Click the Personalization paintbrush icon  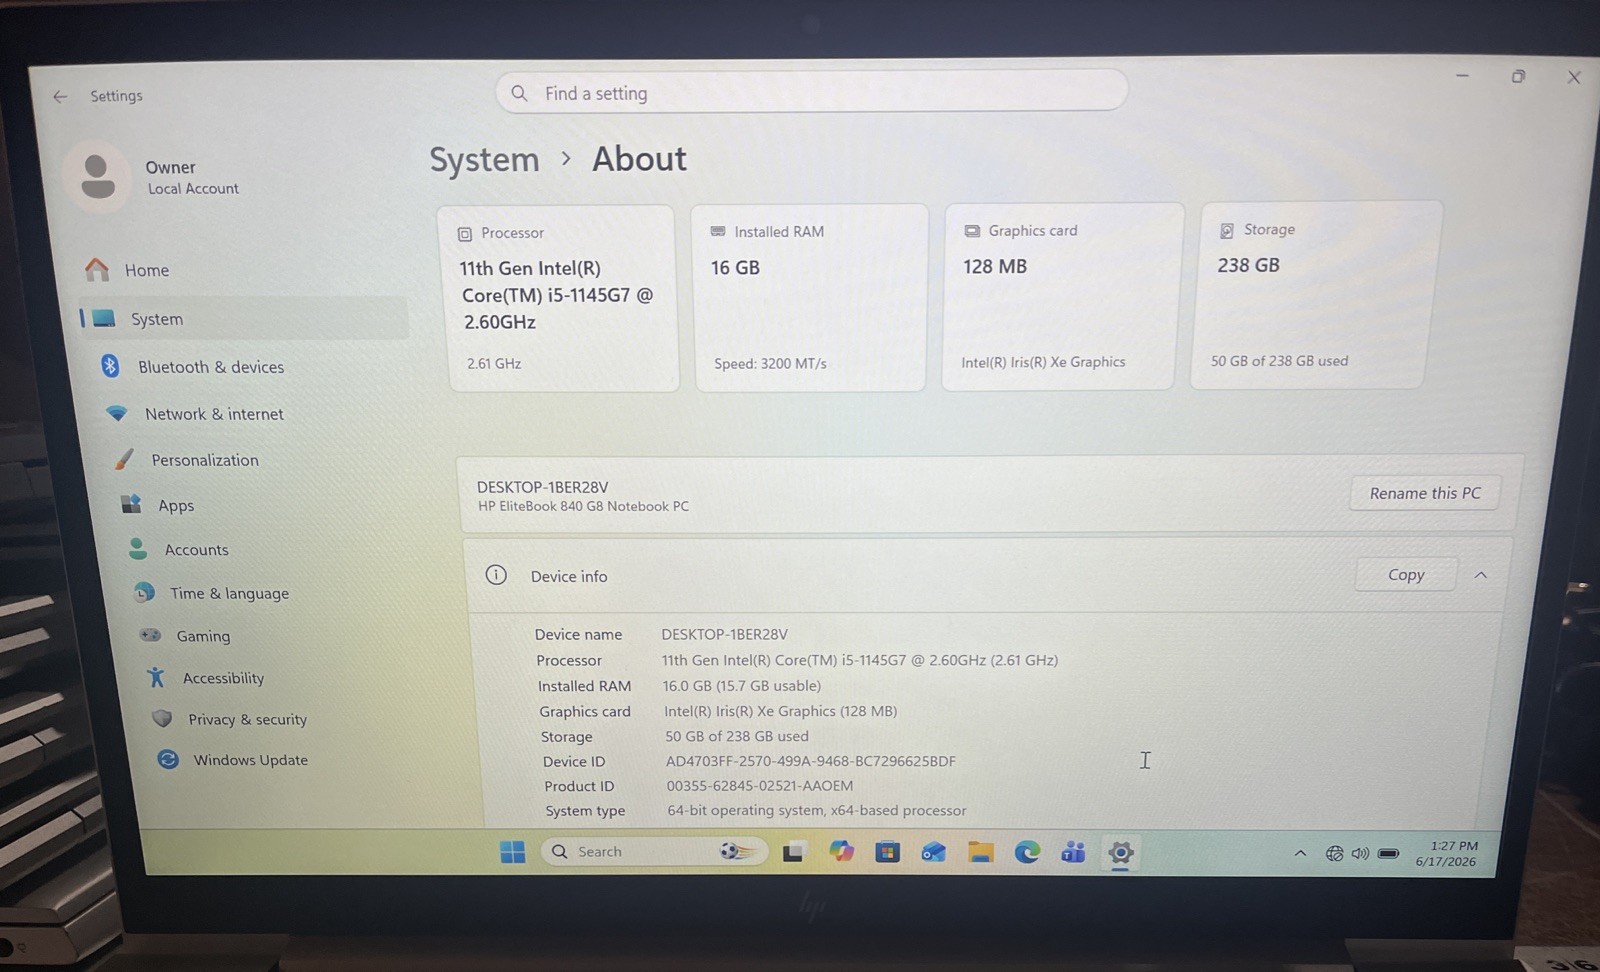coord(124,459)
